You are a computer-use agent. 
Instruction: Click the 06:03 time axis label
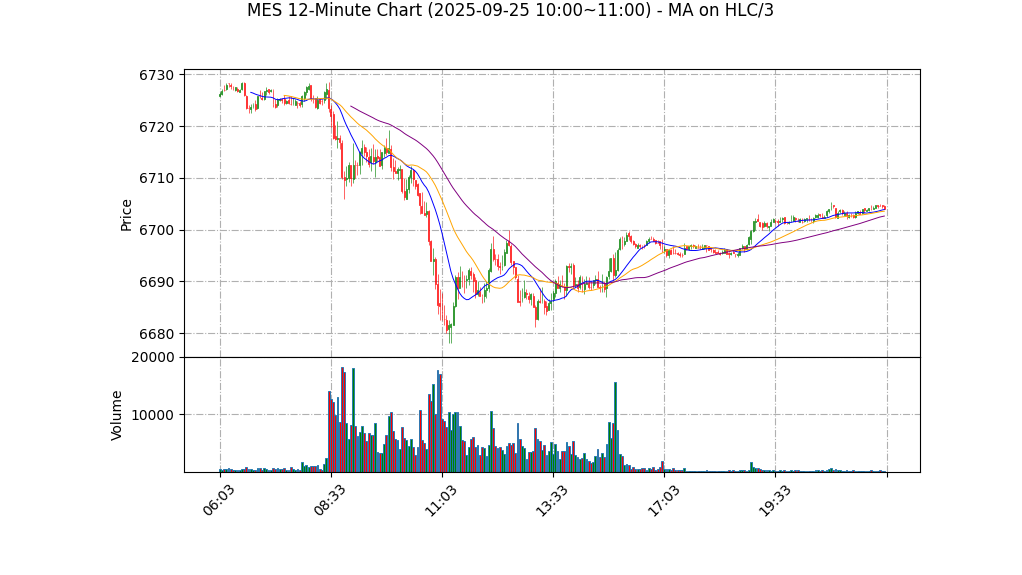pos(218,501)
